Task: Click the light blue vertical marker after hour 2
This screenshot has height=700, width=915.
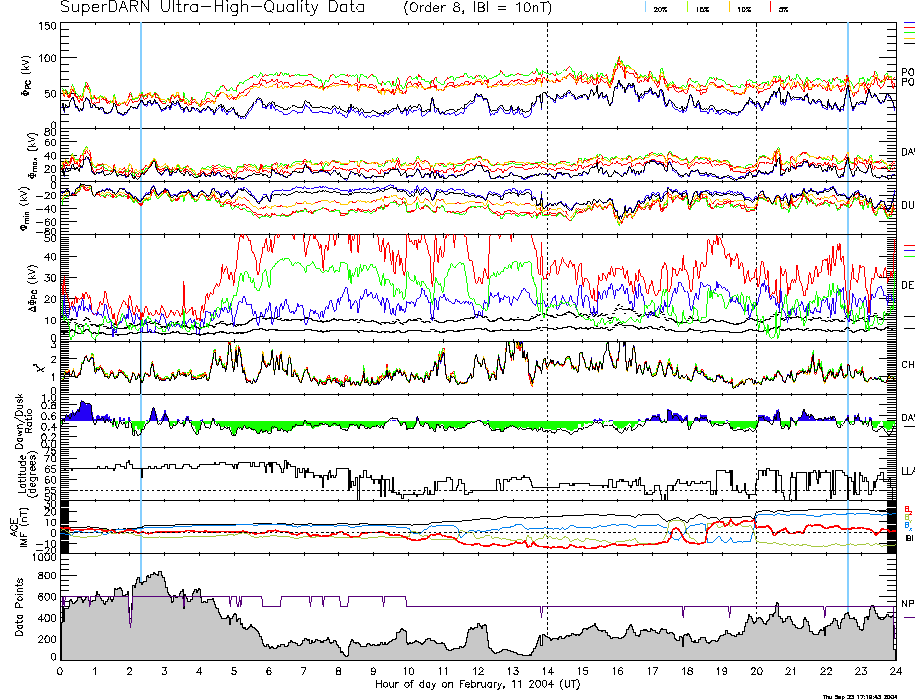Action: point(141,300)
